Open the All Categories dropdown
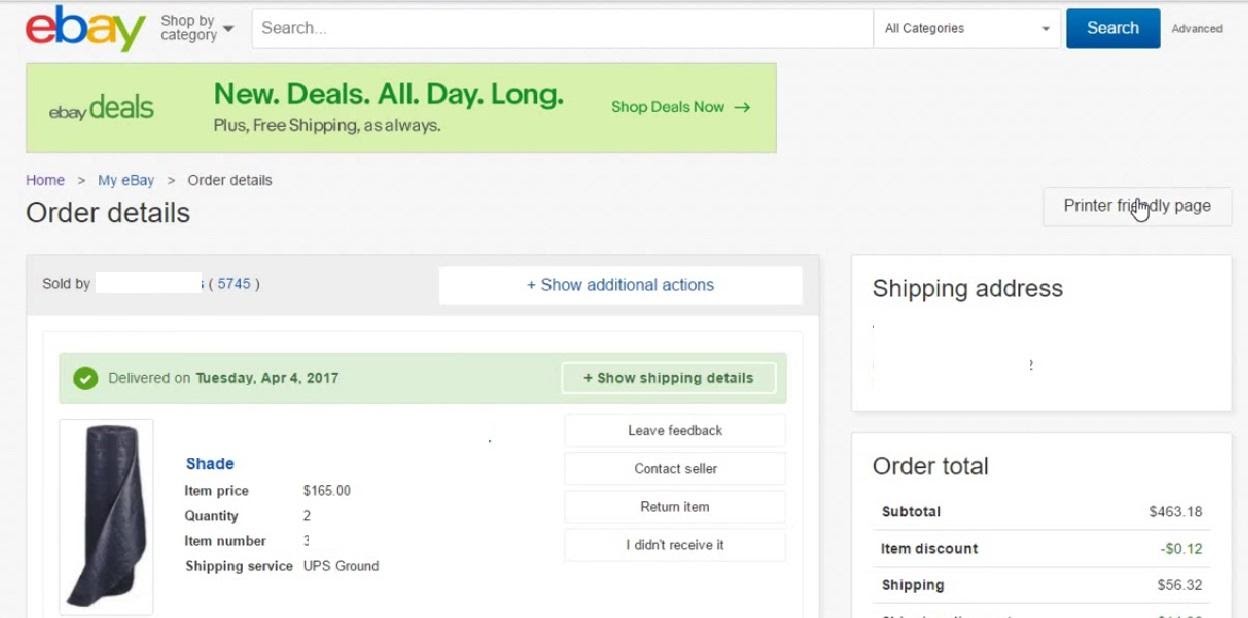1248x618 pixels. (x=965, y=28)
